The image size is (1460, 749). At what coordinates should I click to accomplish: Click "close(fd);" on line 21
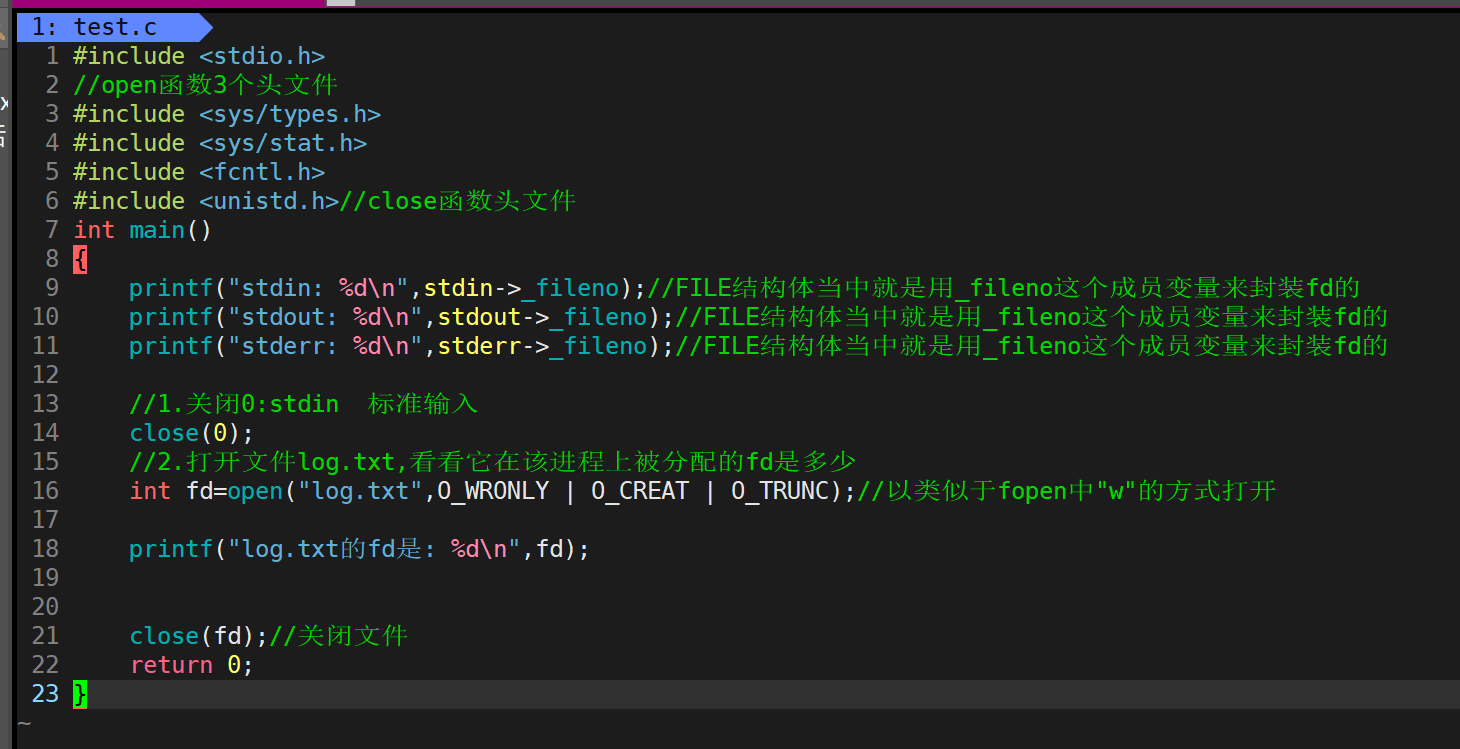coord(199,636)
